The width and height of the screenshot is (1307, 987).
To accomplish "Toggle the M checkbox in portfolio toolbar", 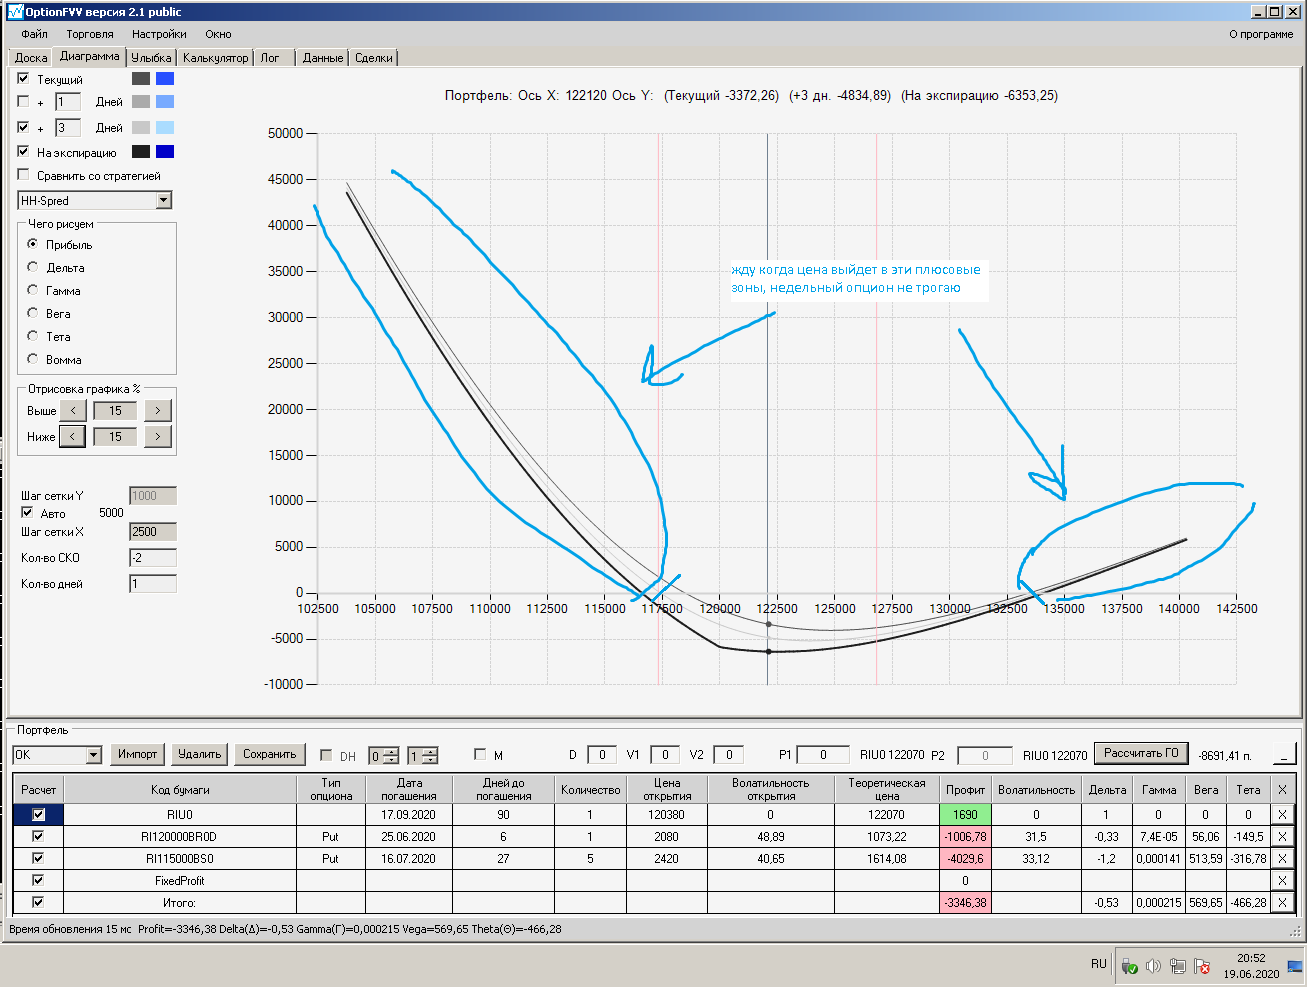I will [x=480, y=754].
